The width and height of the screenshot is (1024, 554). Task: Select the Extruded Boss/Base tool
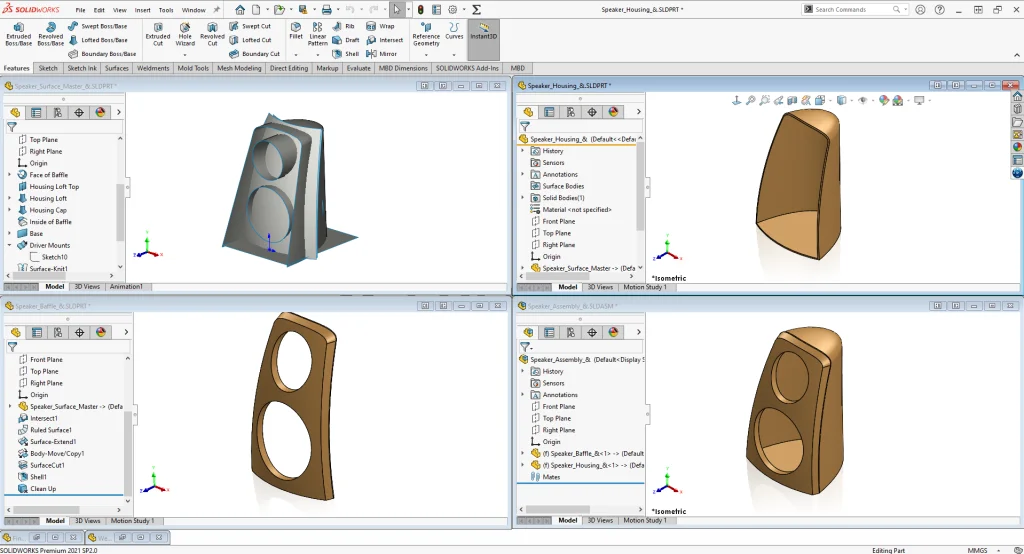coord(18,34)
